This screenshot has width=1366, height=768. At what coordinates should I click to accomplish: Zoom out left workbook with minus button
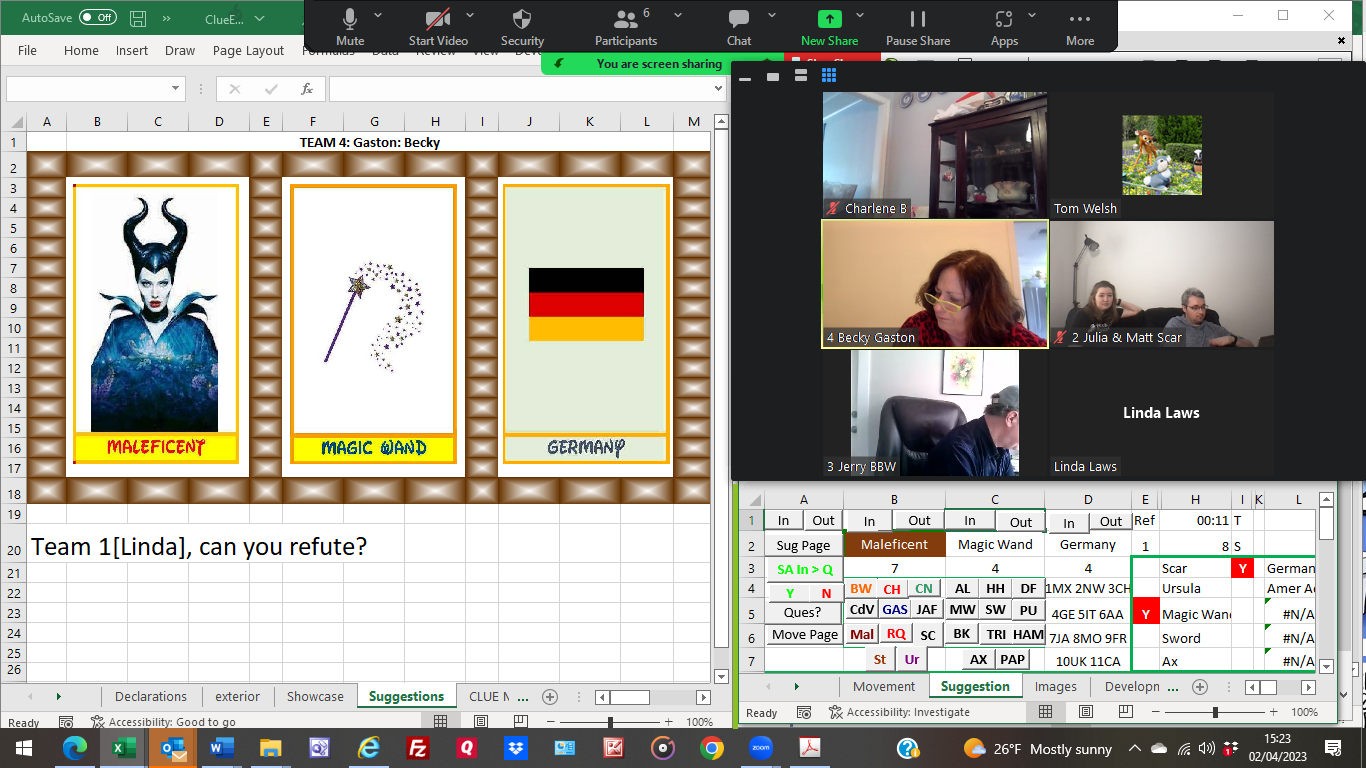[548, 721]
